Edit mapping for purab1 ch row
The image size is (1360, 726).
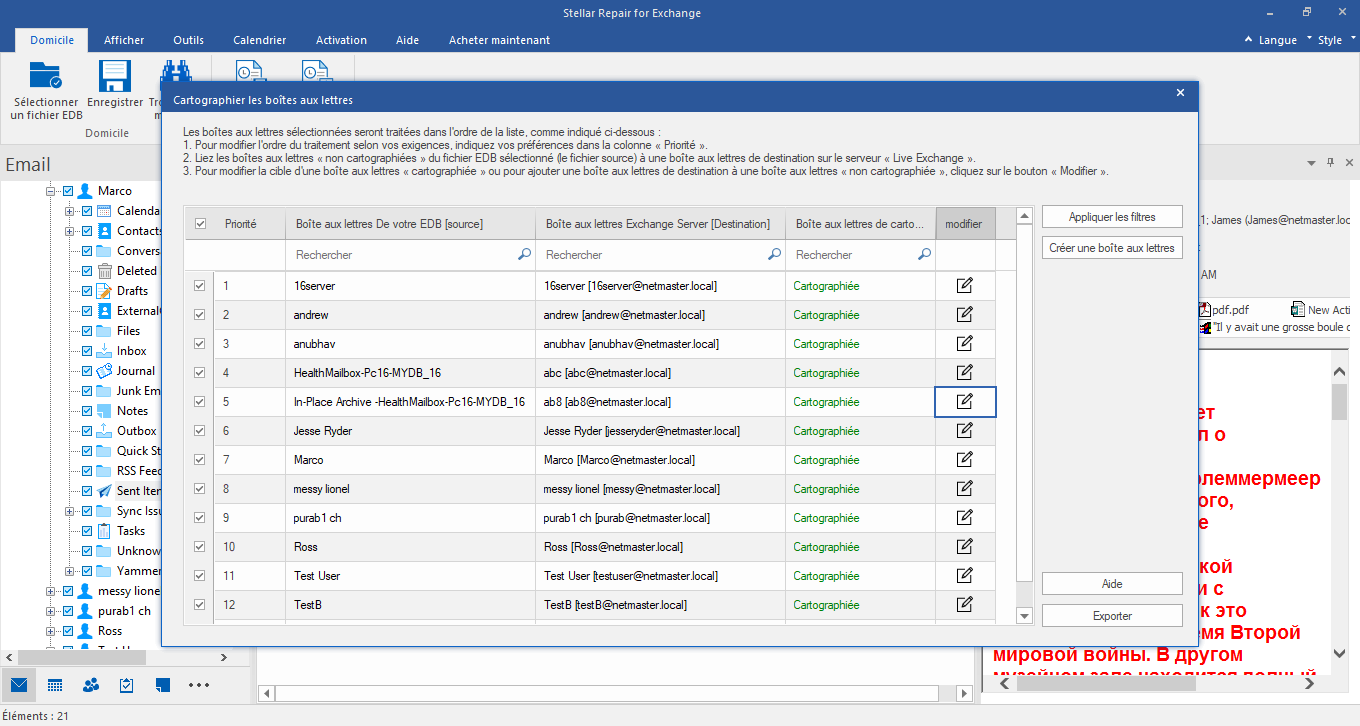pyautogui.click(x=965, y=518)
